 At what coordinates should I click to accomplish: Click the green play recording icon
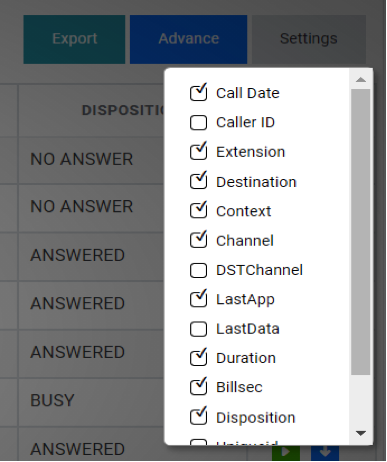286,453
